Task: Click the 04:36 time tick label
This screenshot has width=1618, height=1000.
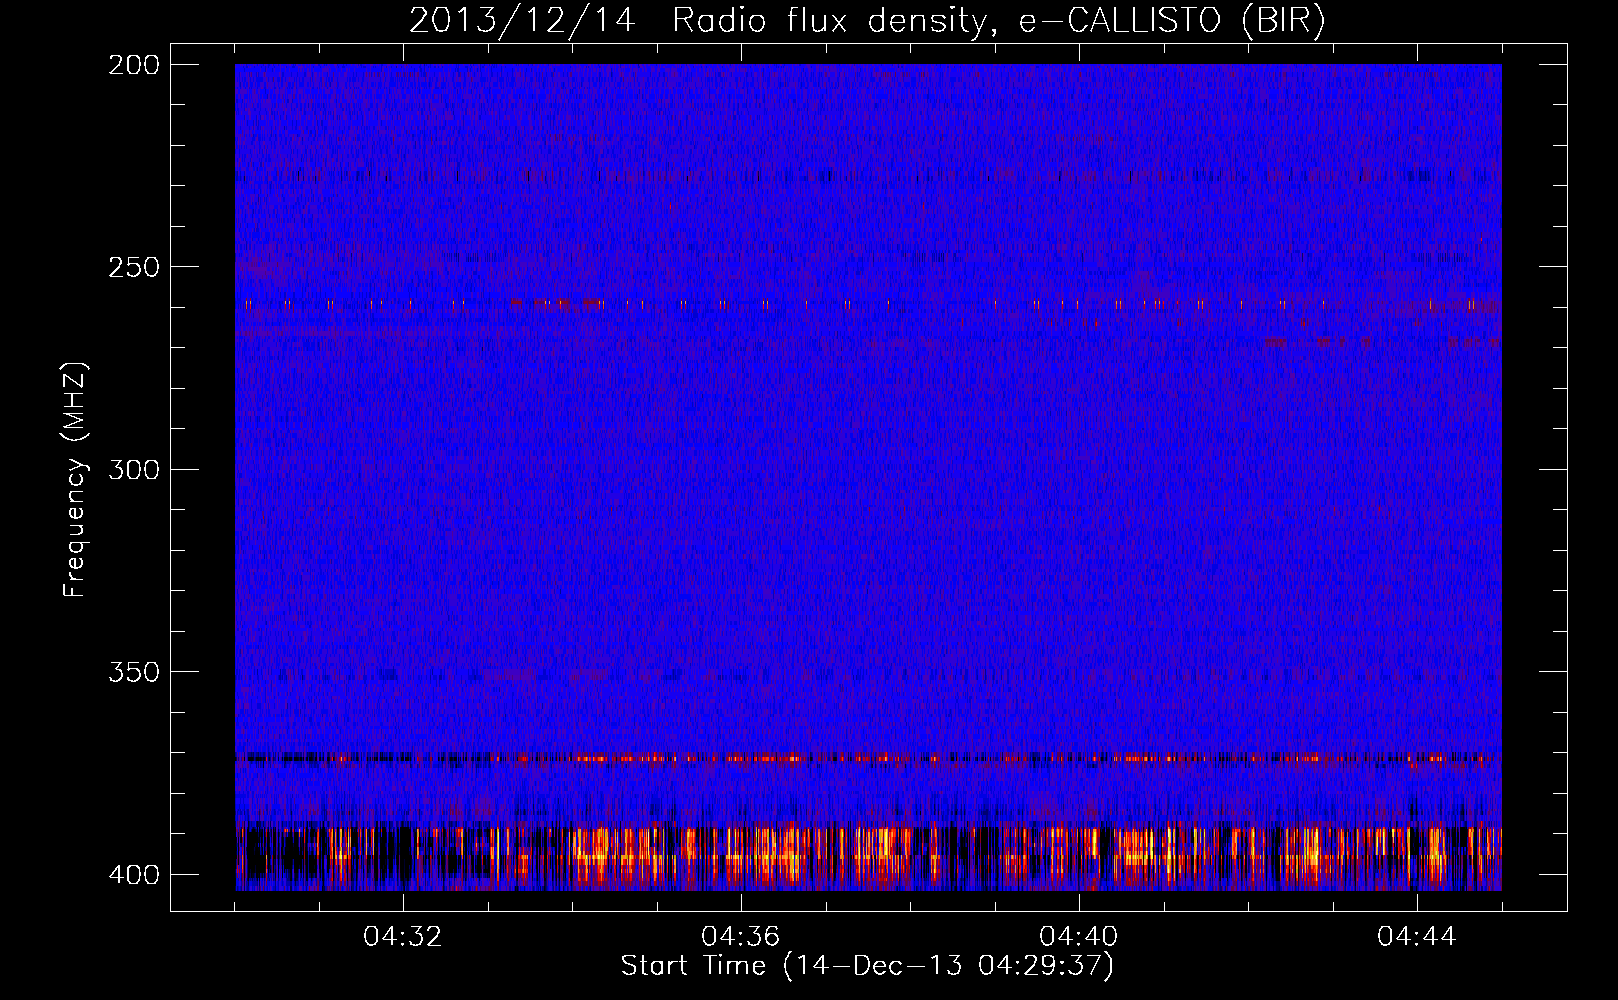Action: (x=741, y=937)
